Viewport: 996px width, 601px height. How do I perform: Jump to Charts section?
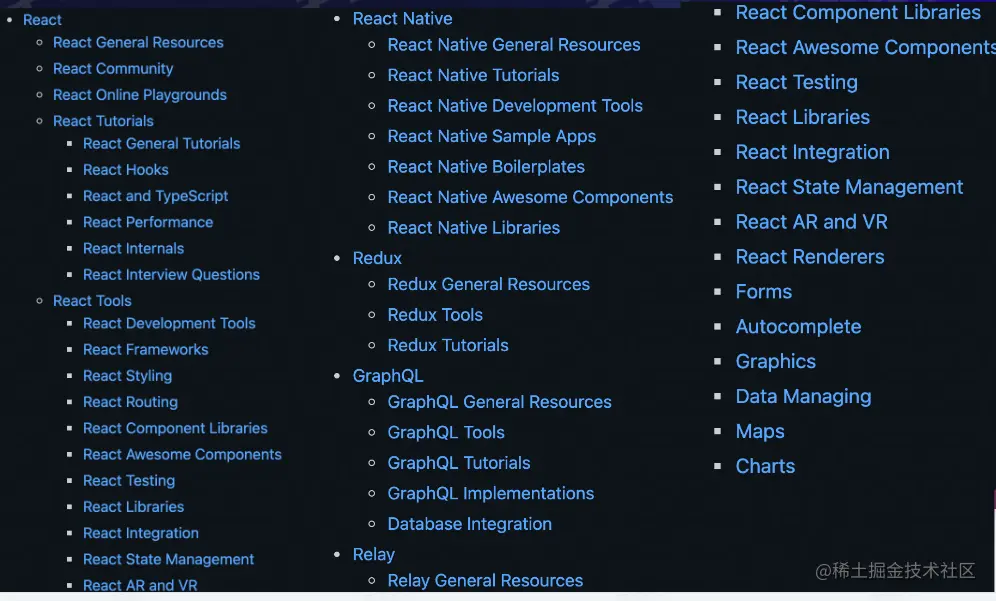[765, 466]
